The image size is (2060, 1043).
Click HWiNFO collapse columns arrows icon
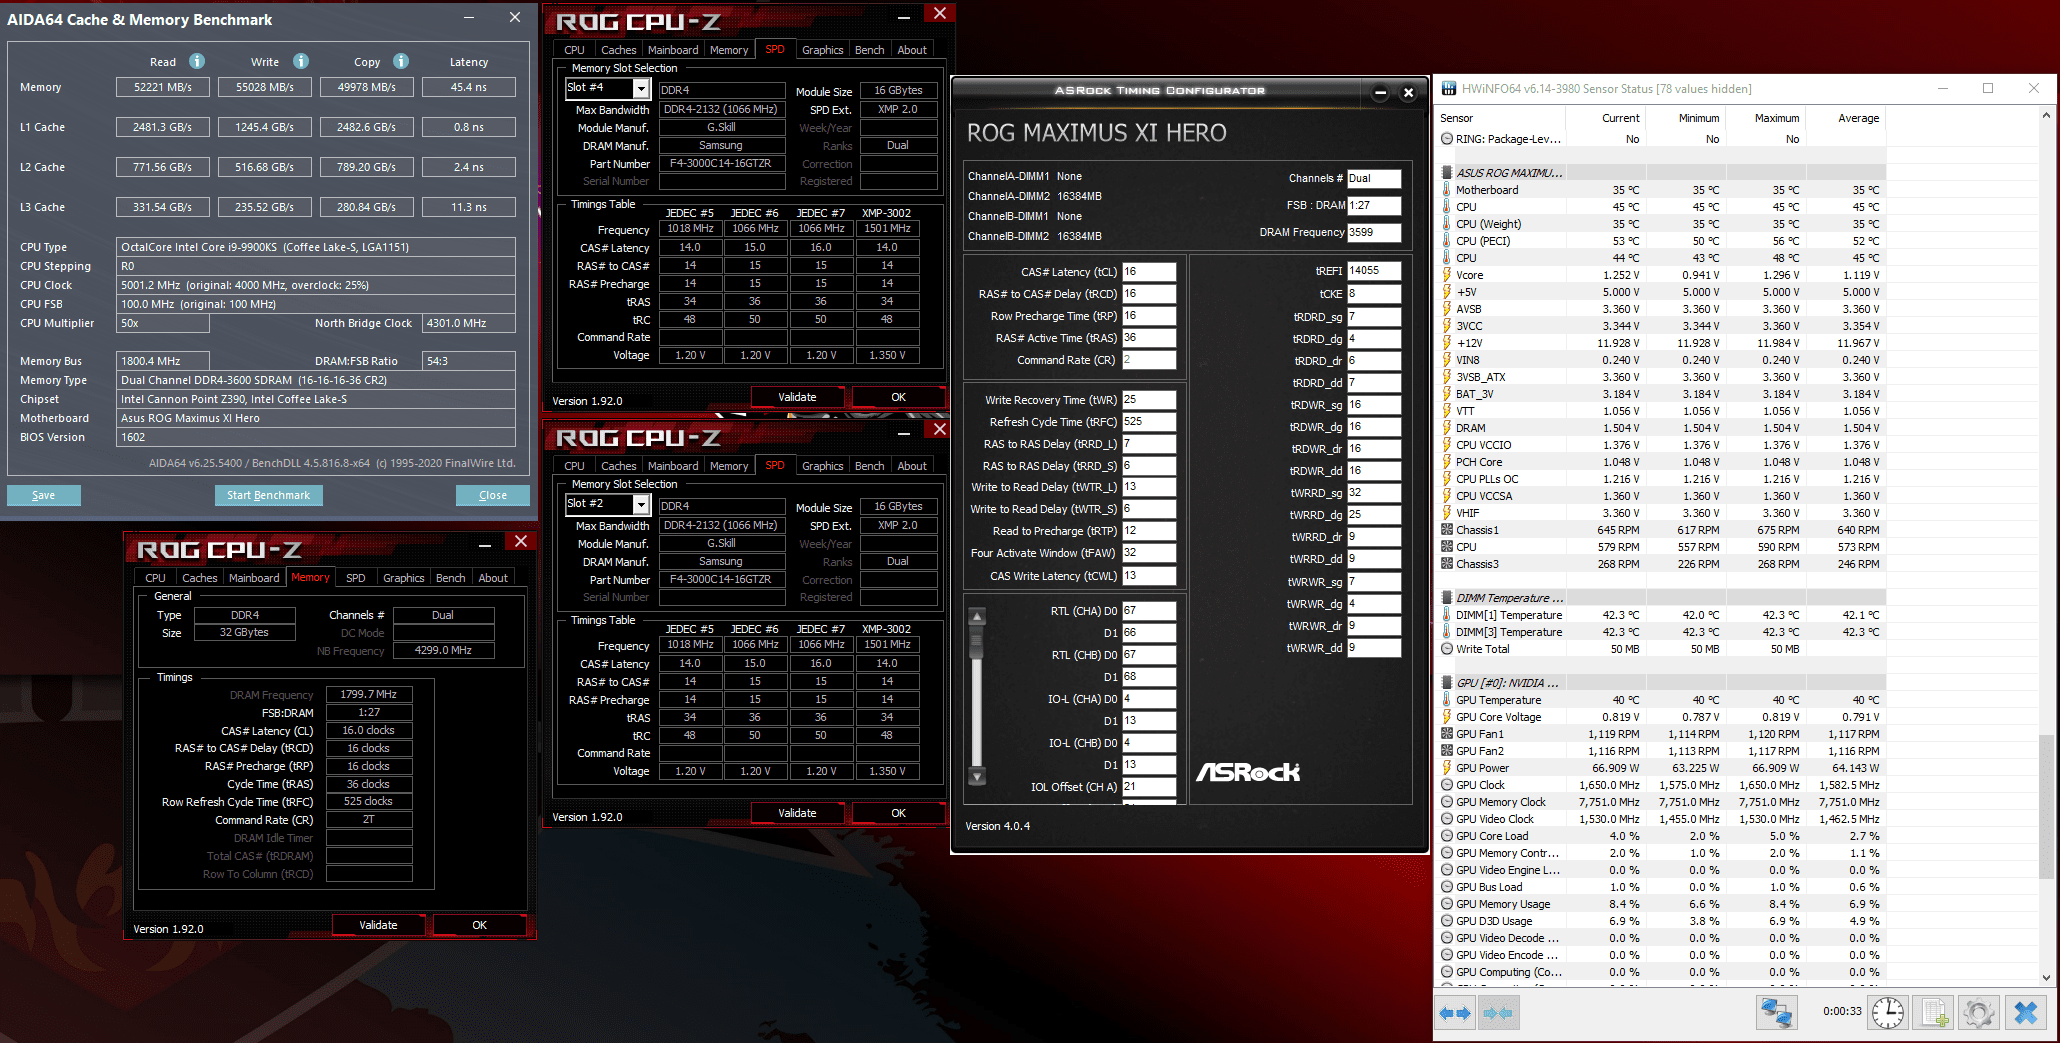[1497, 1013]
